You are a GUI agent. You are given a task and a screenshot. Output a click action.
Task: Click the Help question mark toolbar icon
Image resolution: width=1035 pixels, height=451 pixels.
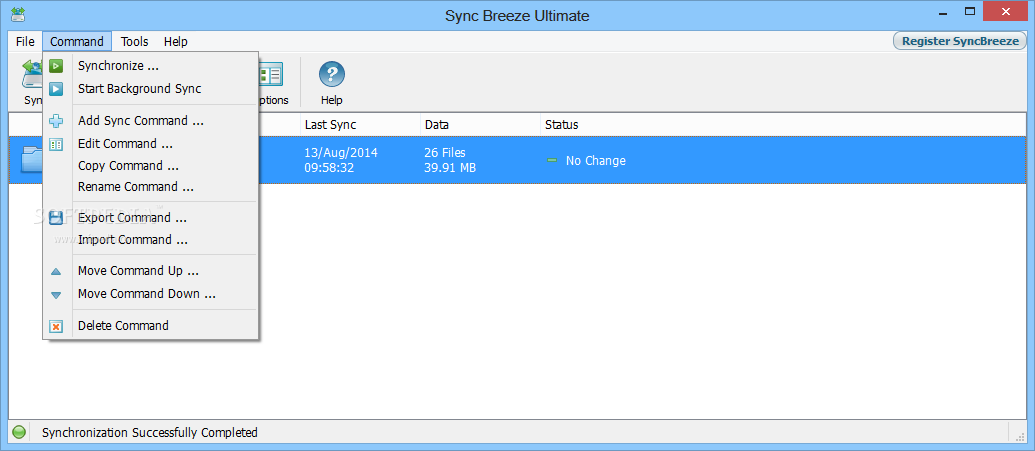[332, 74]
